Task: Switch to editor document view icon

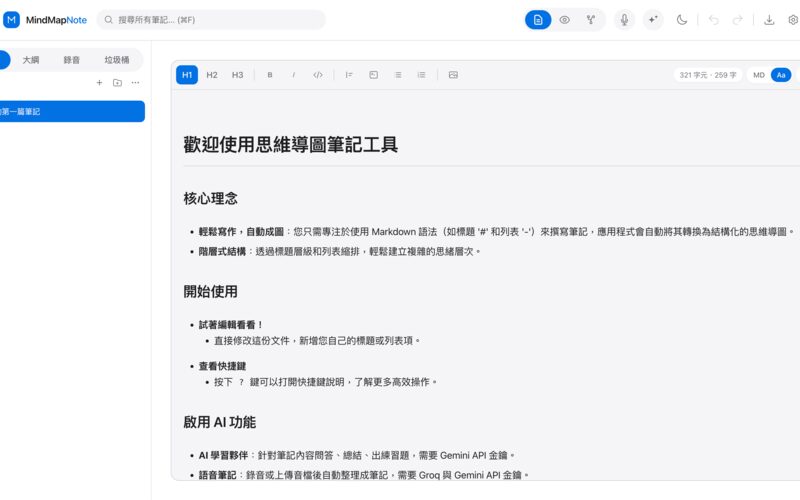Action: (538, 20)
